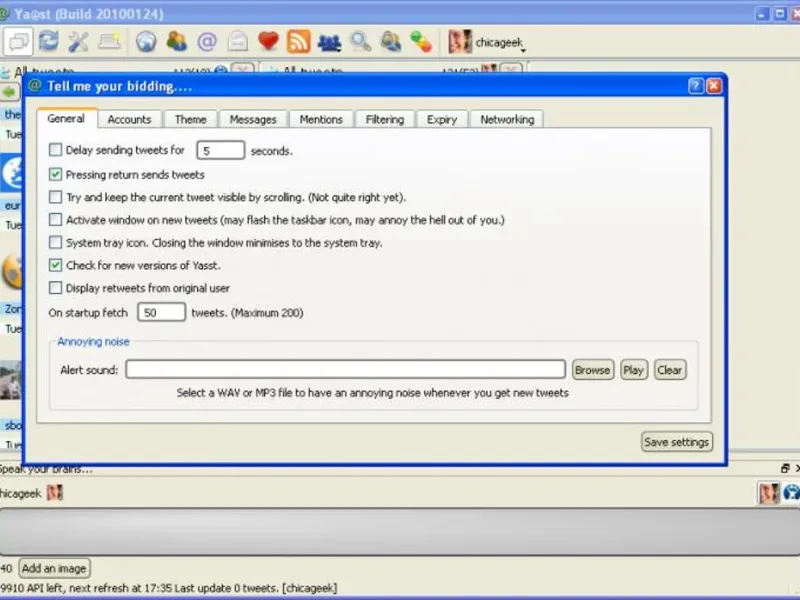Click the account avatar at compose panel right

click(x=769, y=493)
